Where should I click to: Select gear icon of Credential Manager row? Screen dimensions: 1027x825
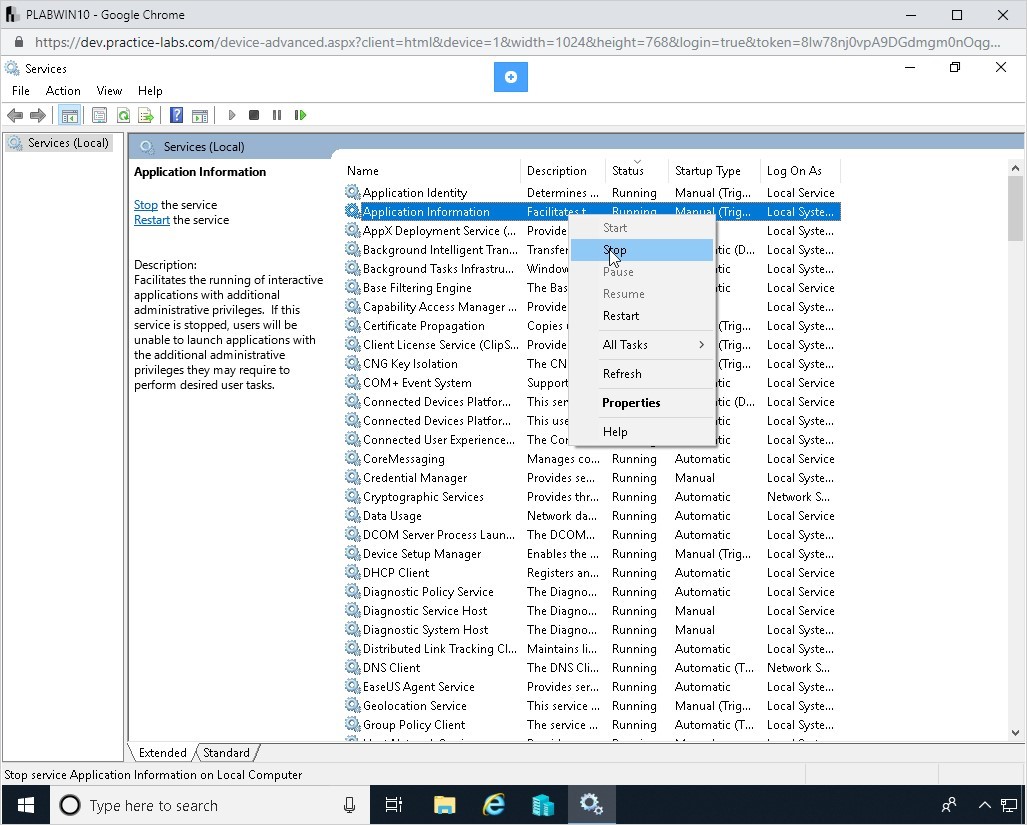(x=352, y=477)
